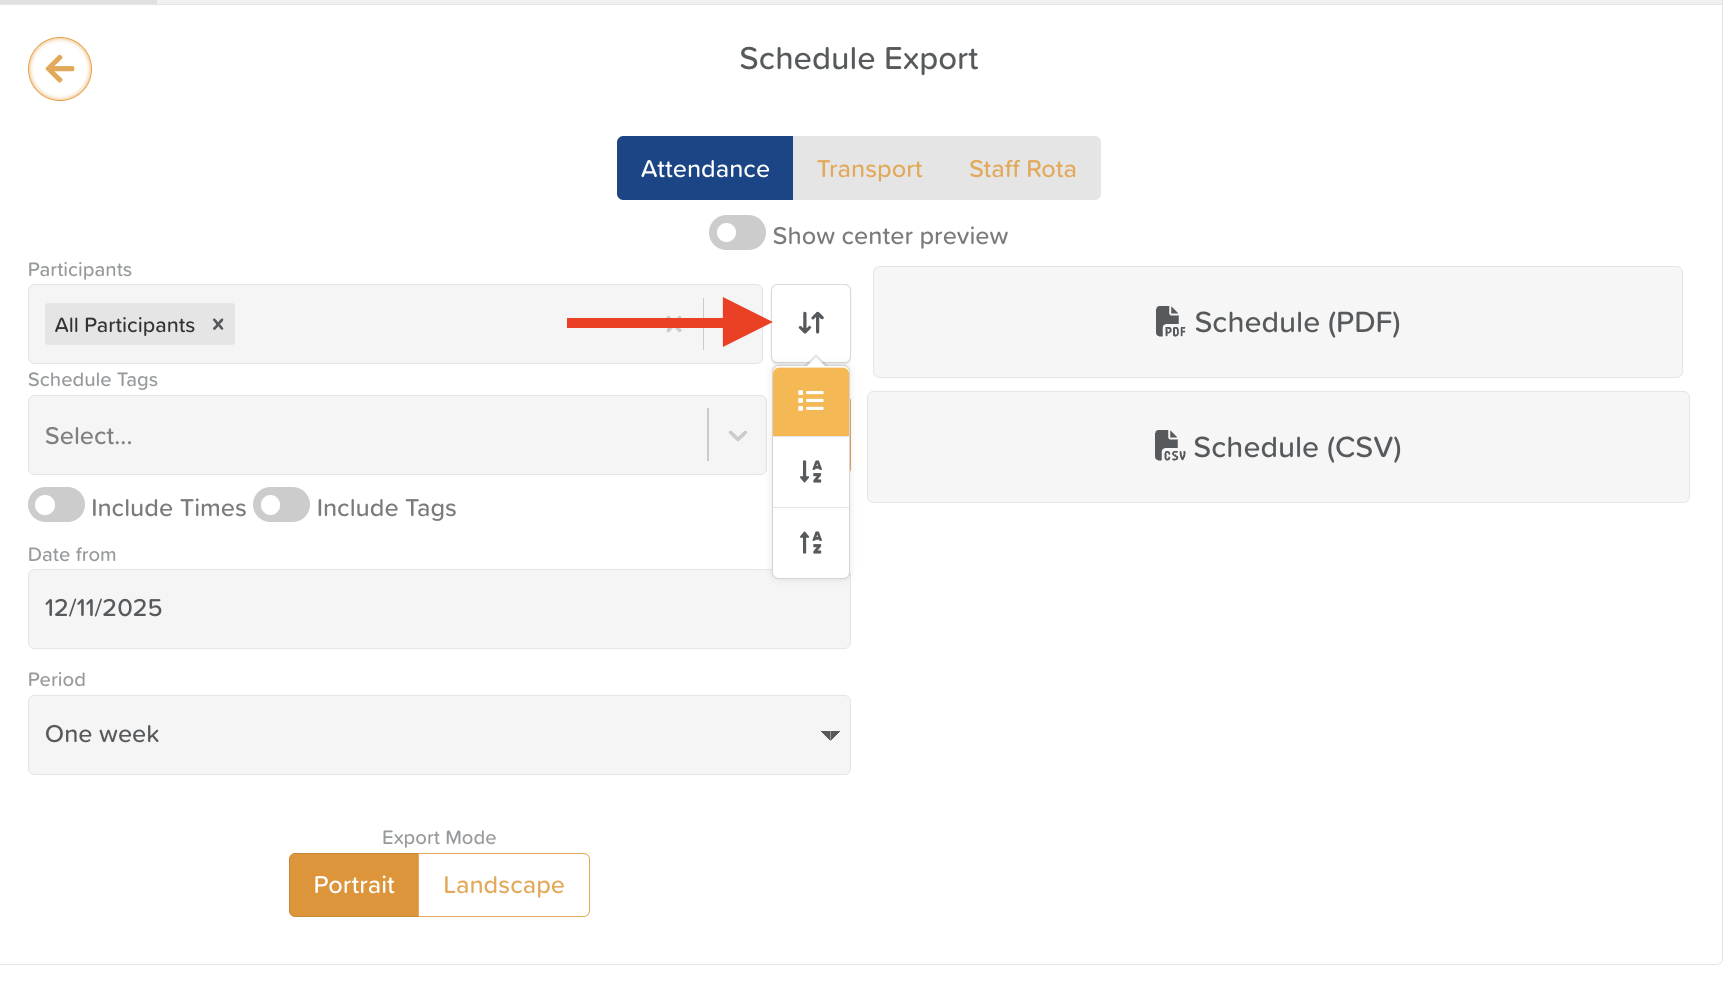Image resolution: width=1728 pixels, height=1002 pixels.
Task: Open the Participants selection field
Action: 400,324
